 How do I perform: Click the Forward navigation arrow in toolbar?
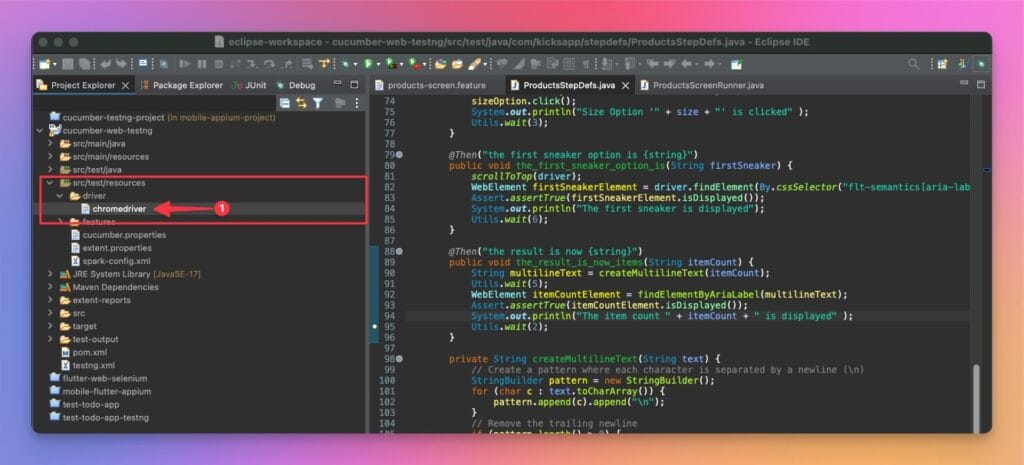709,64
